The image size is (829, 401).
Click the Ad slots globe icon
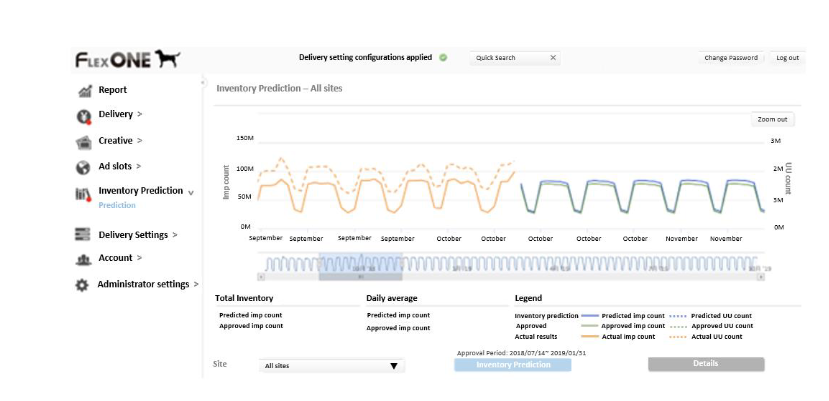point(84,167)
